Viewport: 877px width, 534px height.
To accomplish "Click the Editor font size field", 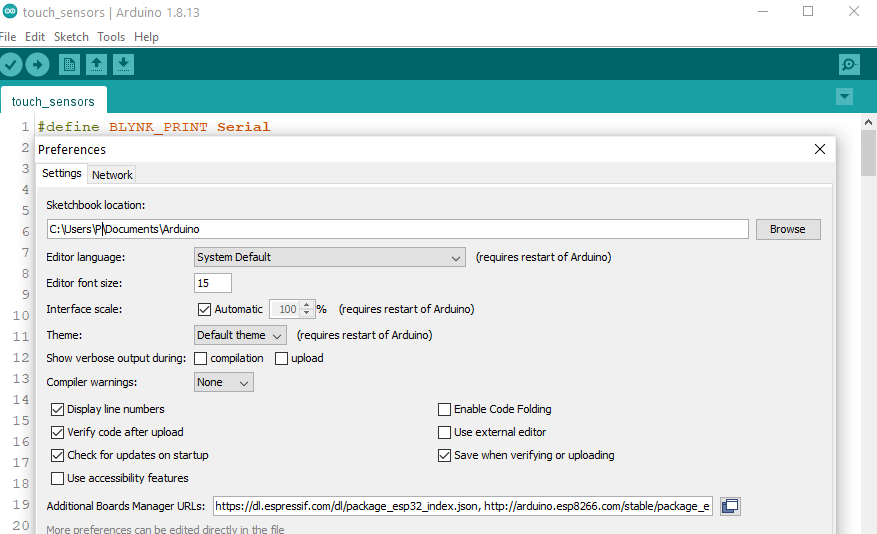I will tap(213, 283).
